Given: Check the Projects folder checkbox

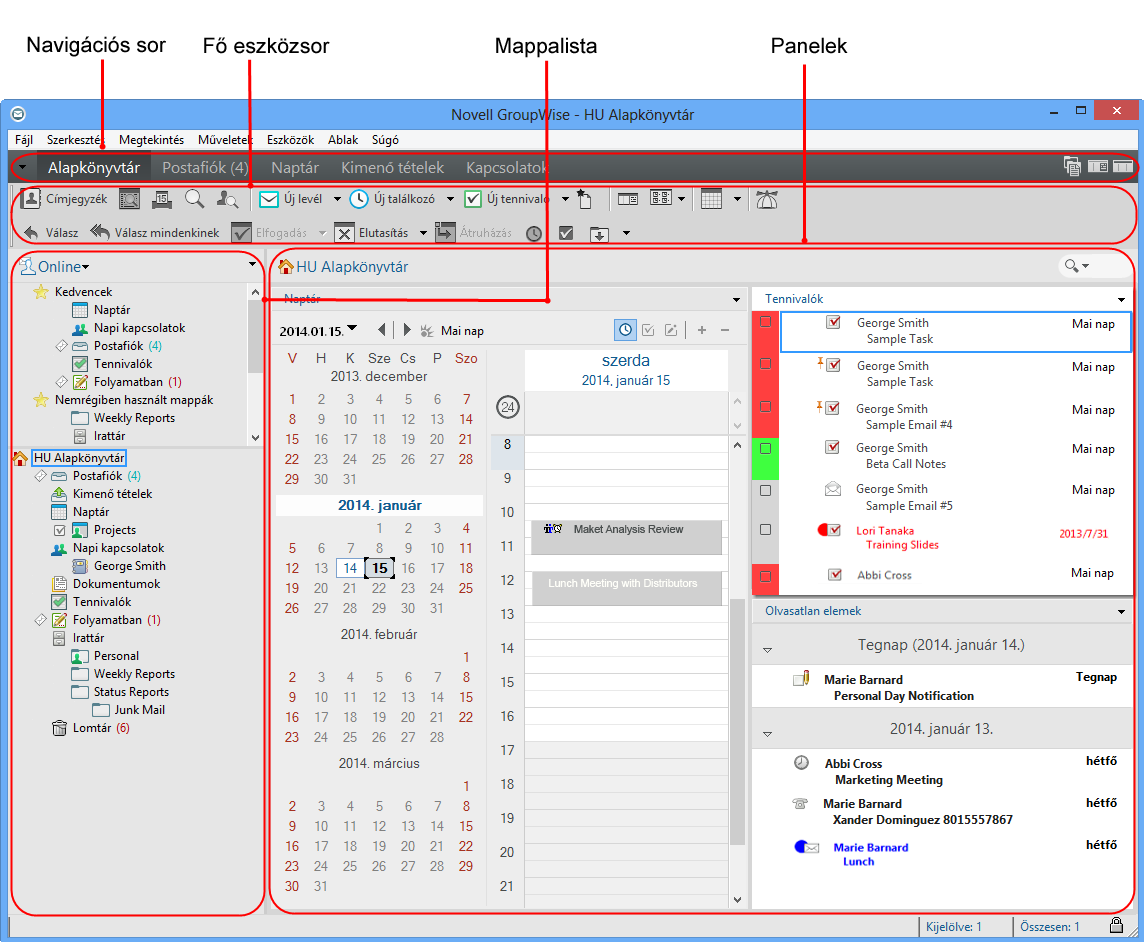Looking at the screenshot, I should coord(60,530).
